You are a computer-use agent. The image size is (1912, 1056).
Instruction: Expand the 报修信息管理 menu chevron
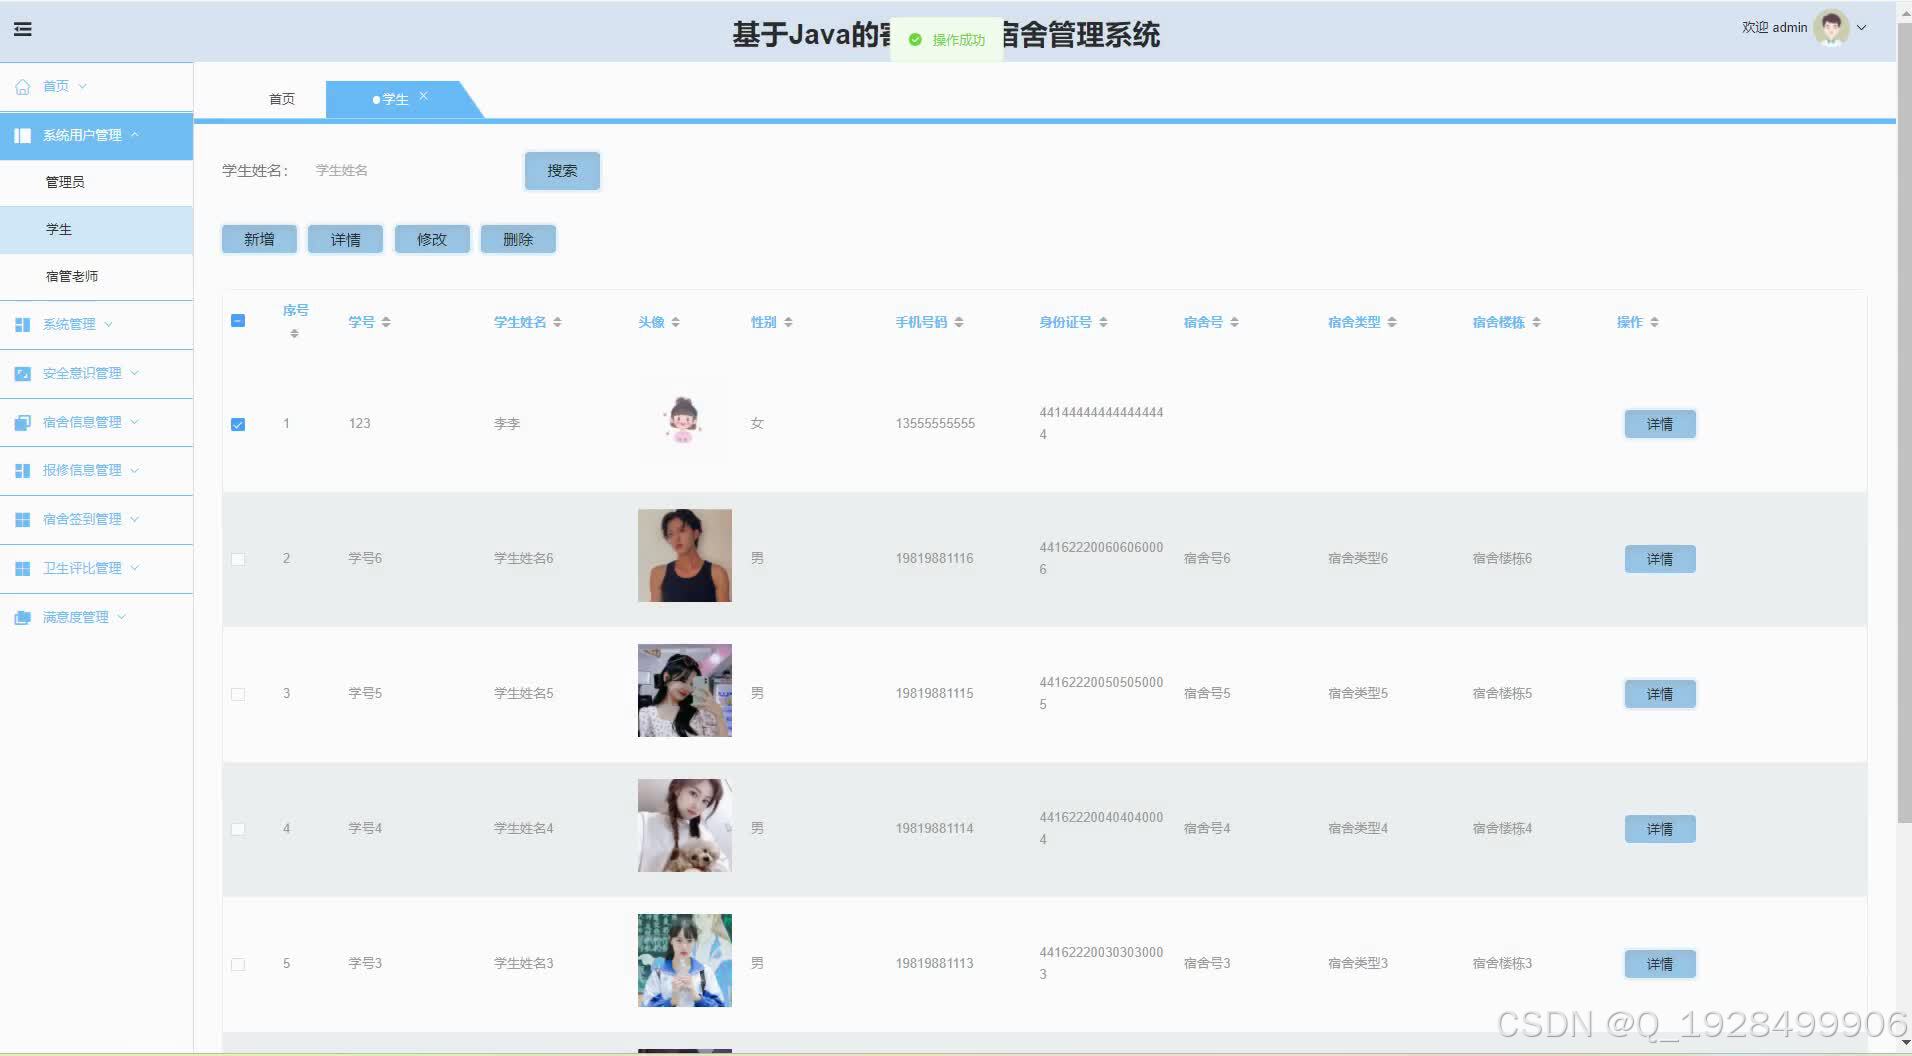[x=134, y=470]
